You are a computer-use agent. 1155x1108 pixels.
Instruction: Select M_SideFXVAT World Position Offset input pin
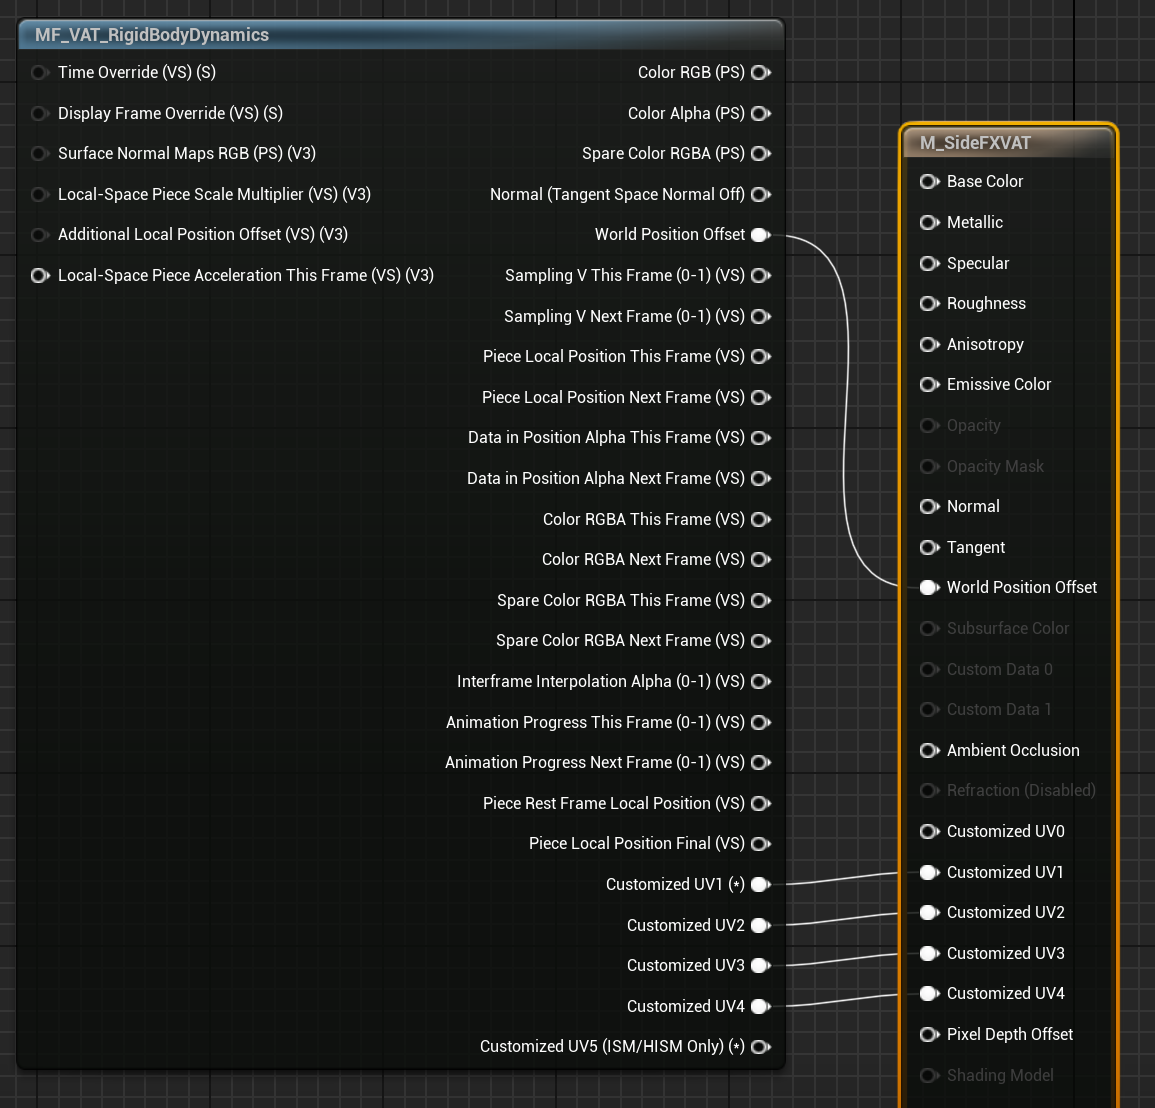(930, 587)
